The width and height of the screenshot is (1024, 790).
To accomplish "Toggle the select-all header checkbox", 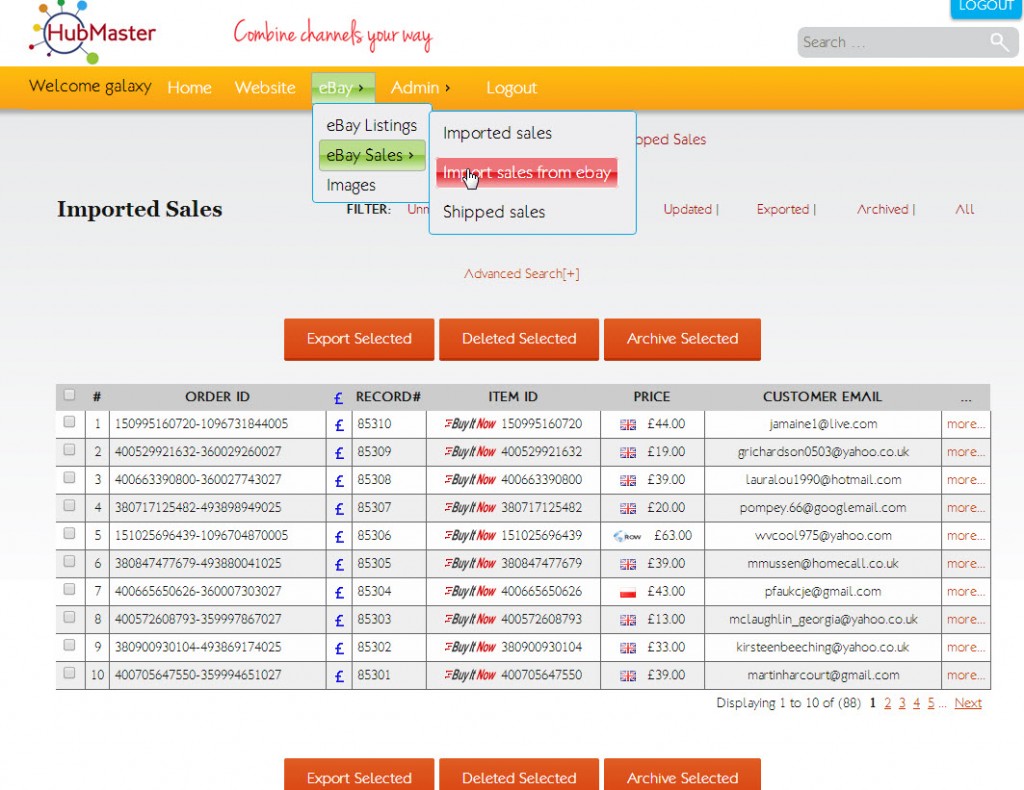I will tap(69, 394).
